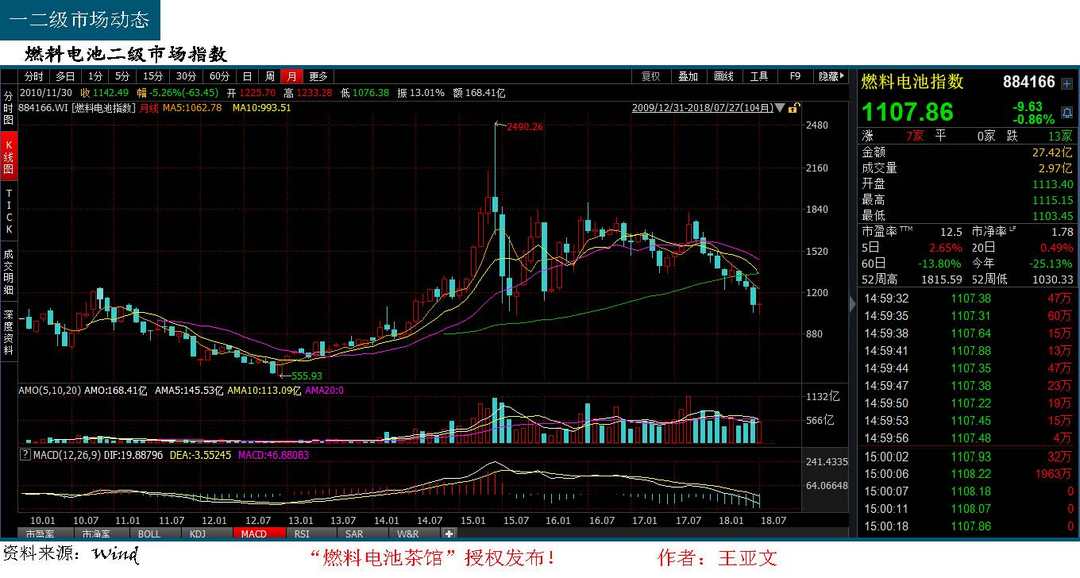
Task: Click the 今年 -25.13% value
Action: pos(1049,264)
